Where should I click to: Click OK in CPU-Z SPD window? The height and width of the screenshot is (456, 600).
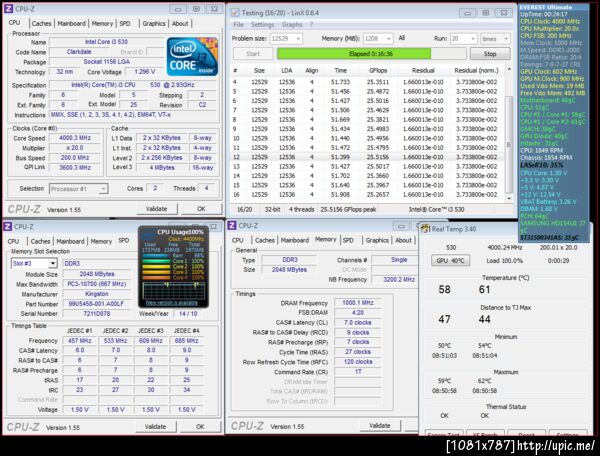[201, 427]
